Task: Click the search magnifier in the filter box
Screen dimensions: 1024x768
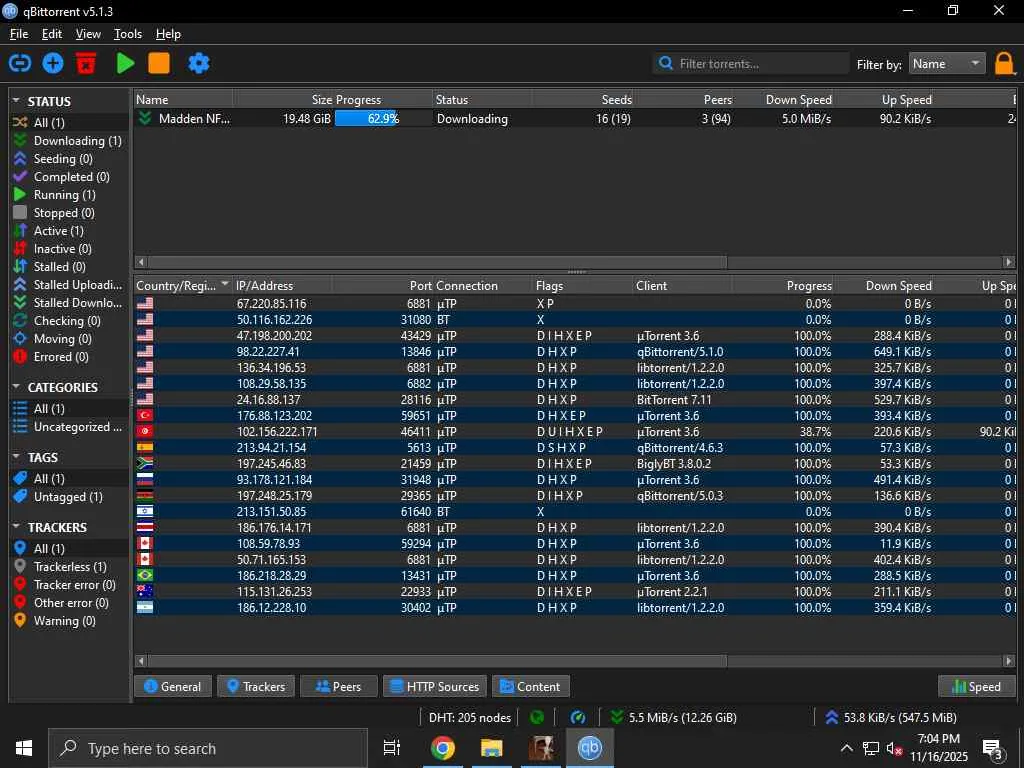Action: 665,63
